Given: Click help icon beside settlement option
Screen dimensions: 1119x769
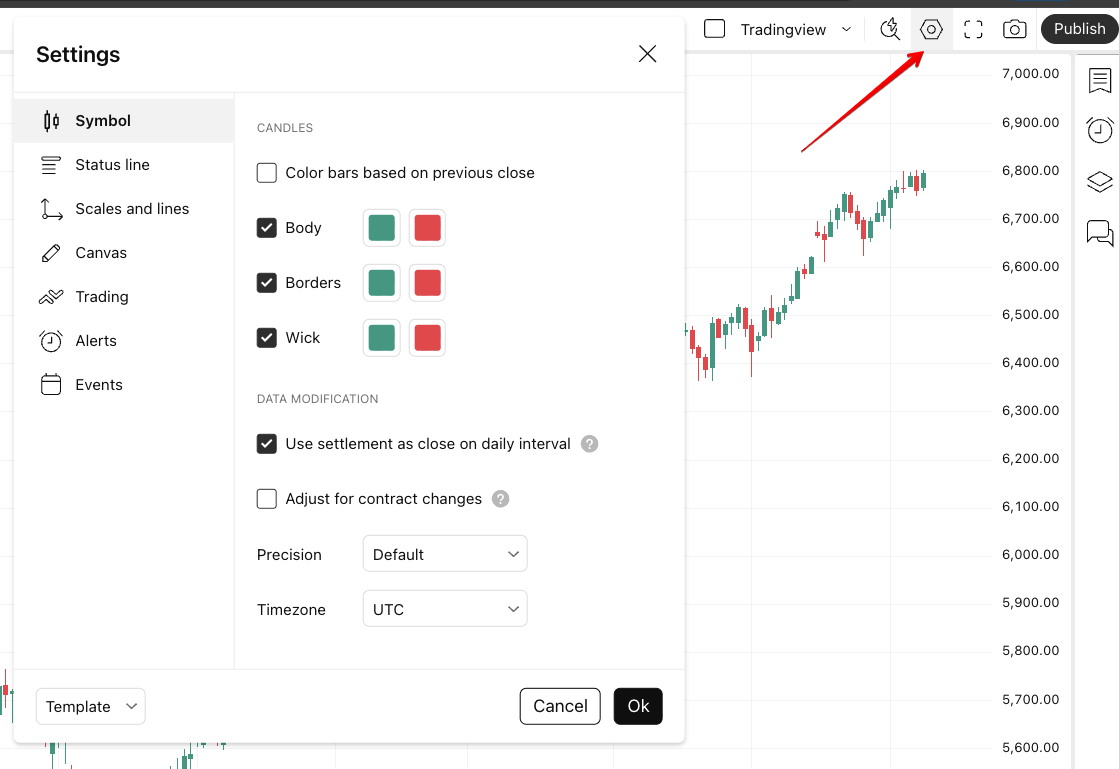Looking at the screenshot, I should click(x=590, y=444).
